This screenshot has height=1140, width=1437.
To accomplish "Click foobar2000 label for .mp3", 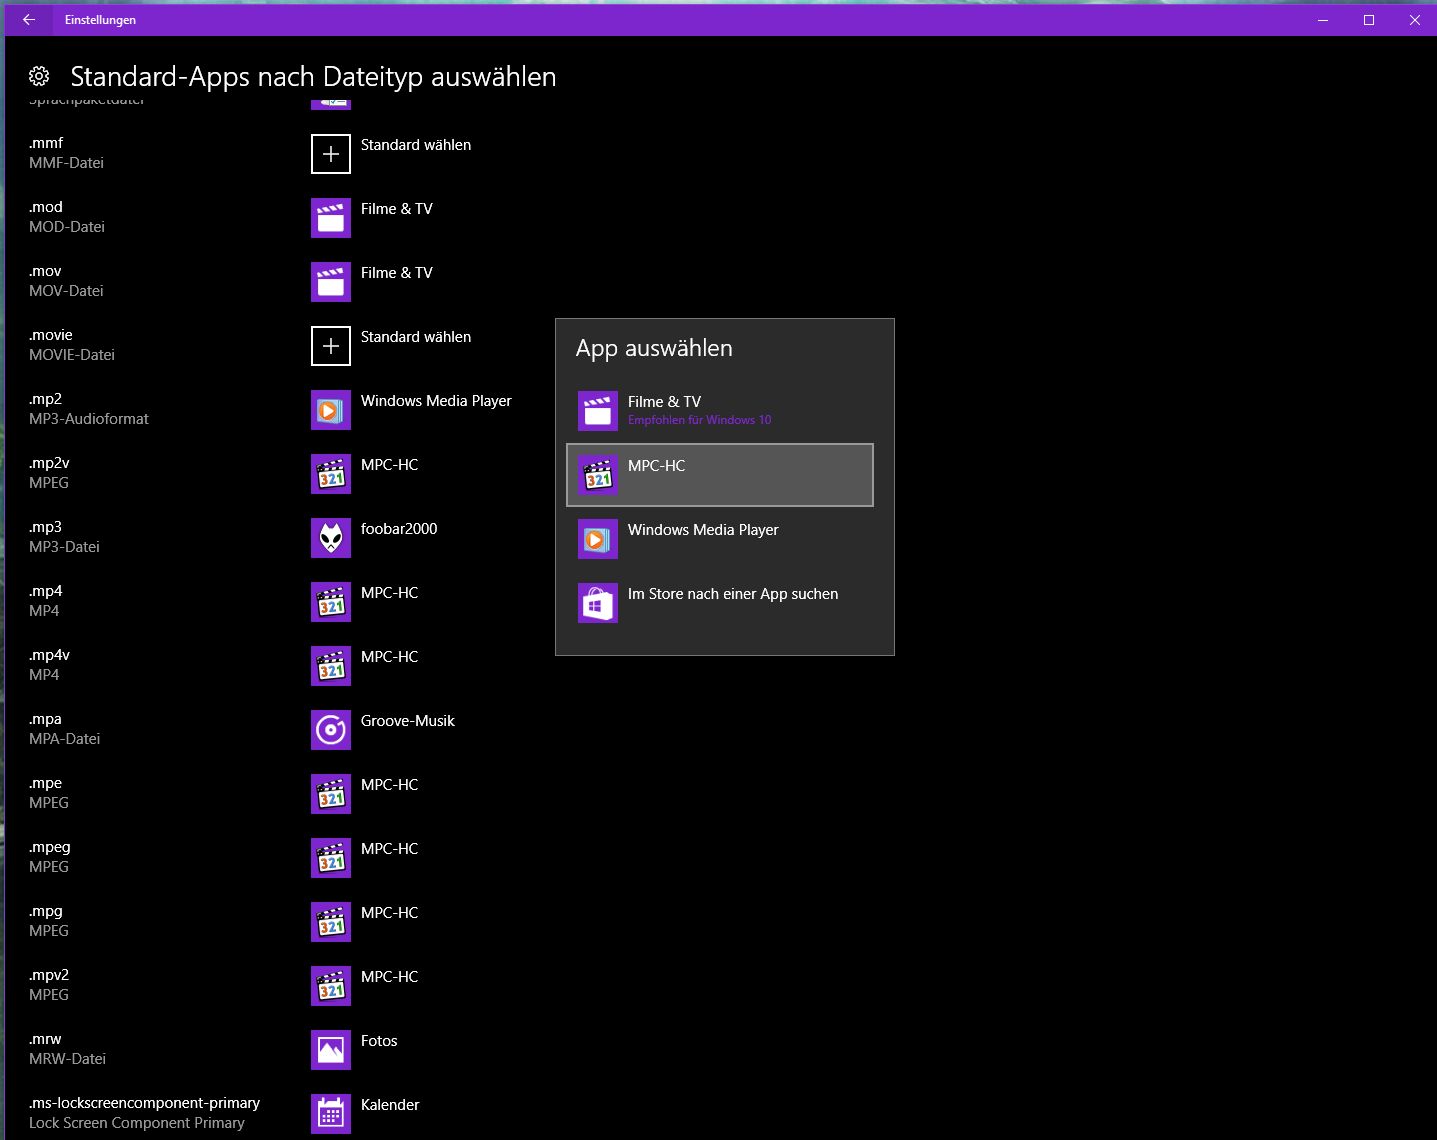I will click(399, 529).
